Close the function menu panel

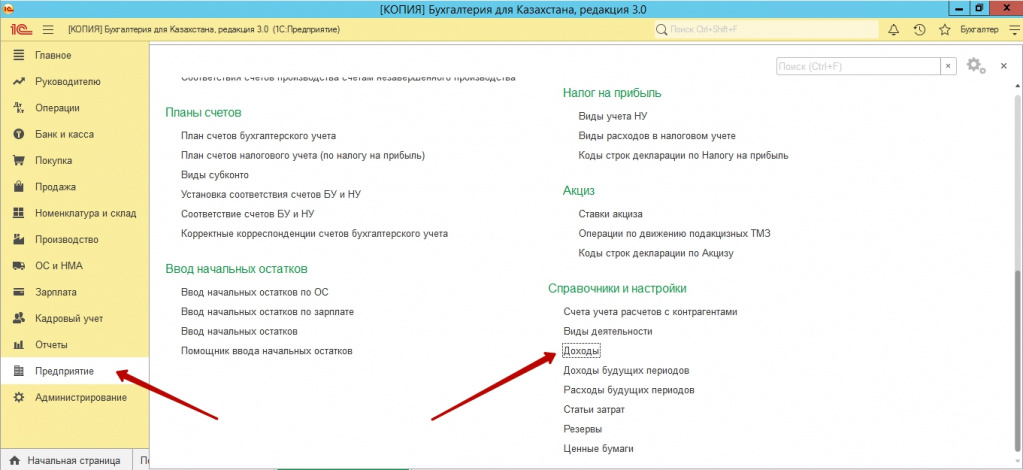coord(1004,66)
